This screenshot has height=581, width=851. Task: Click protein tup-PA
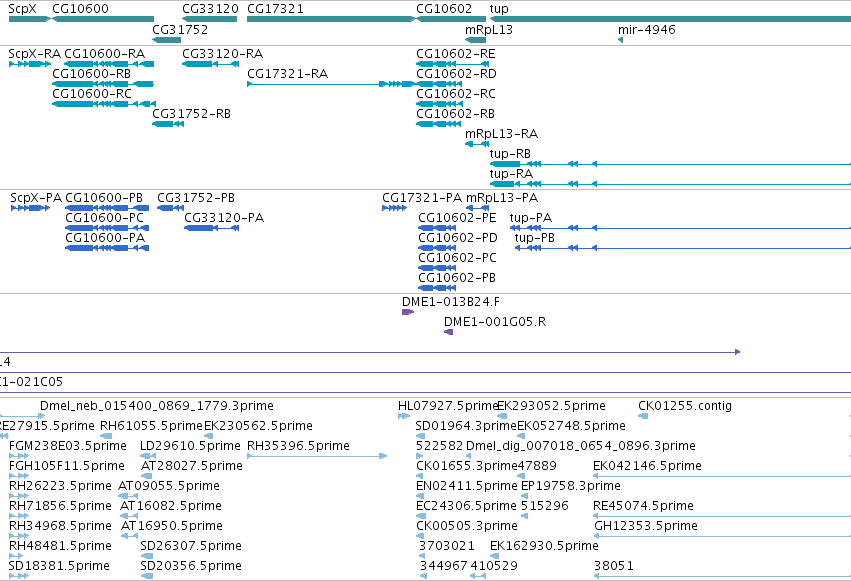pyautogui.click(x=680, y=228)
